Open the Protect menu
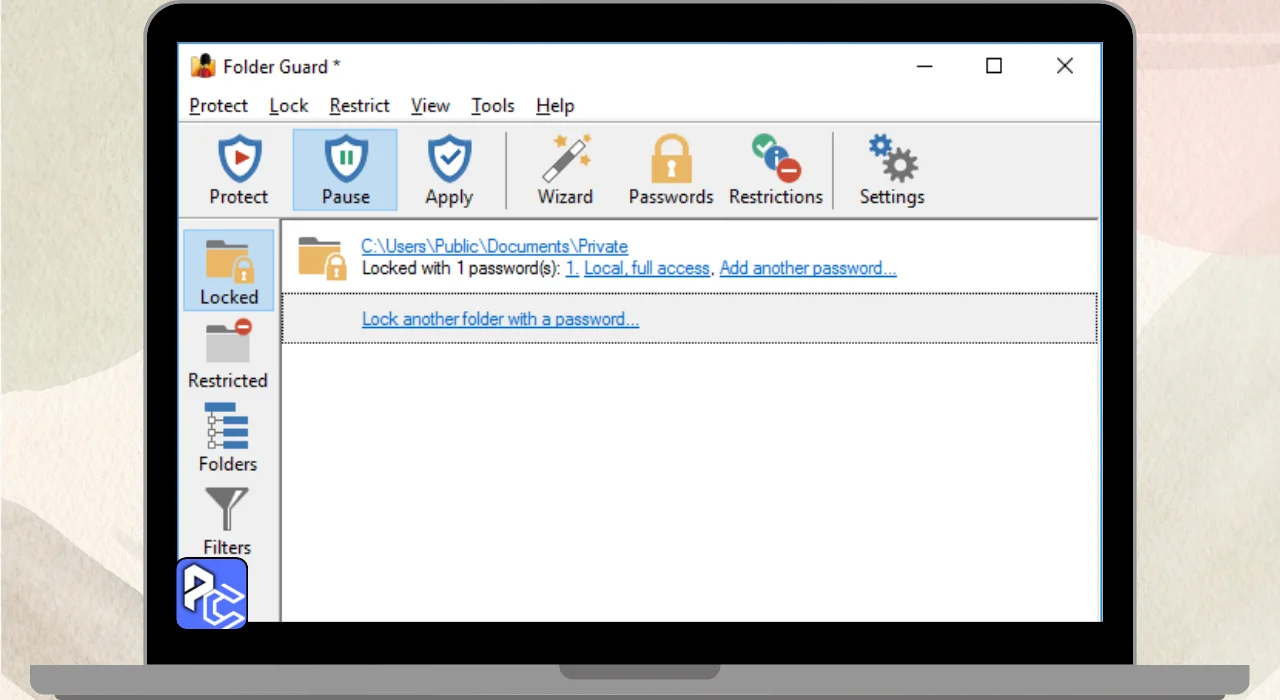This screenshot has height=700, width=1280. point(218,106)
